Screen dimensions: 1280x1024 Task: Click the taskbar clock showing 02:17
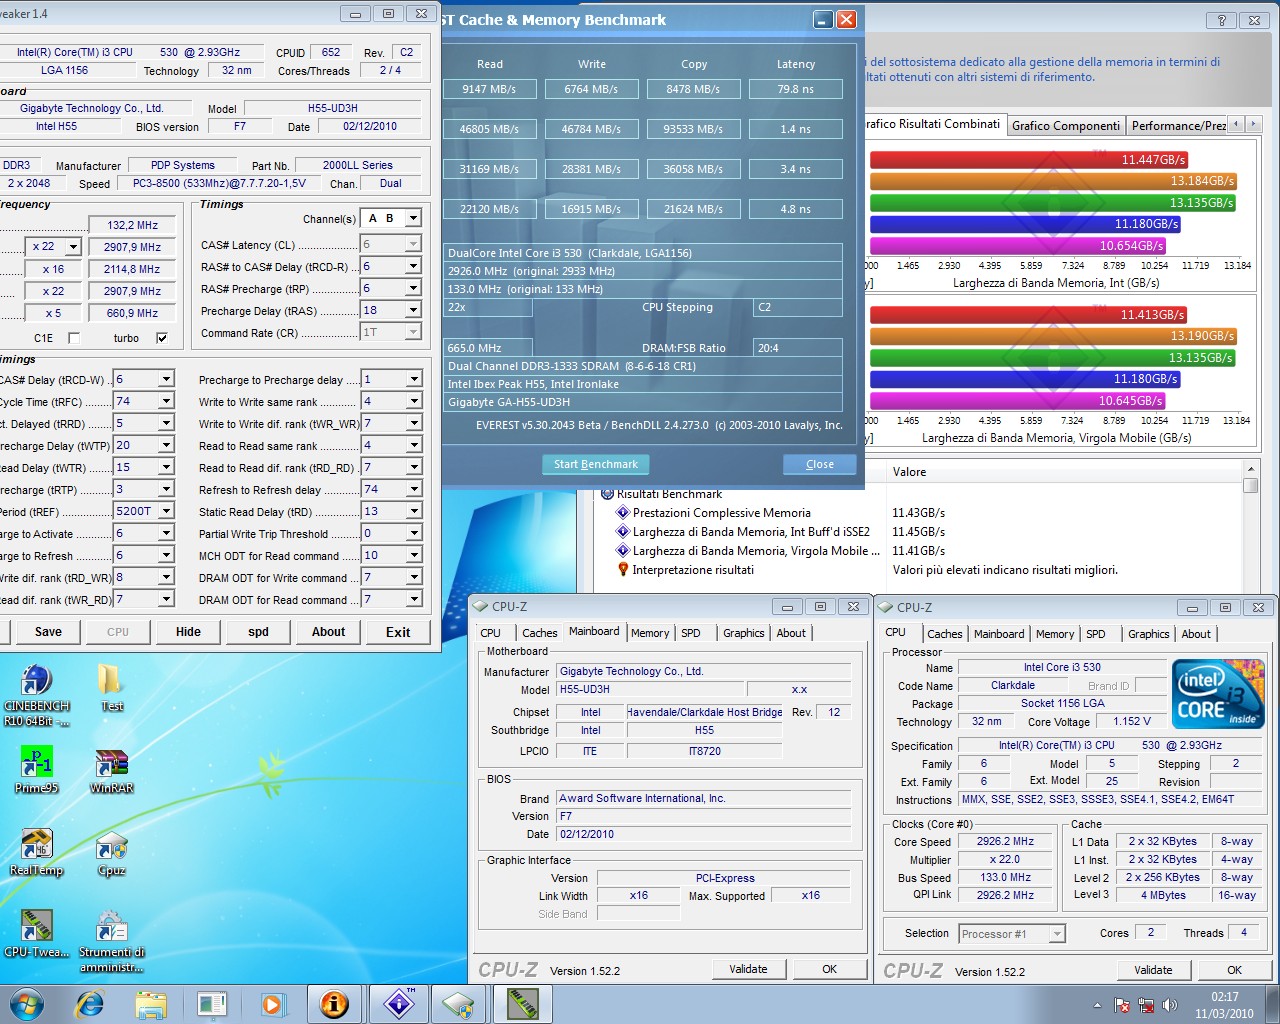pos(1224,1005)
